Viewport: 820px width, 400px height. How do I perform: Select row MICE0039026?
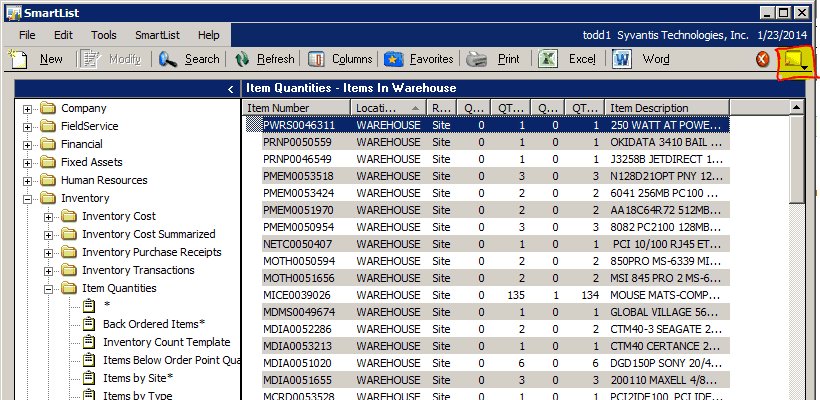tap(496, 295)
